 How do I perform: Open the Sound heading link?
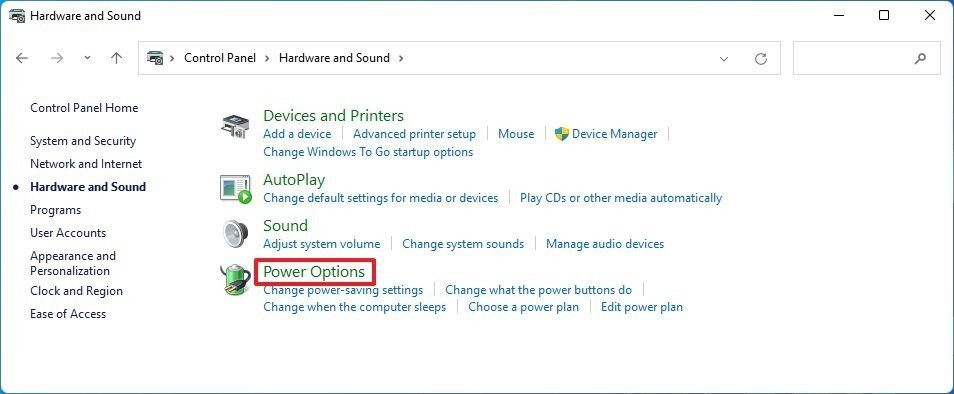(x=285, y=226)
